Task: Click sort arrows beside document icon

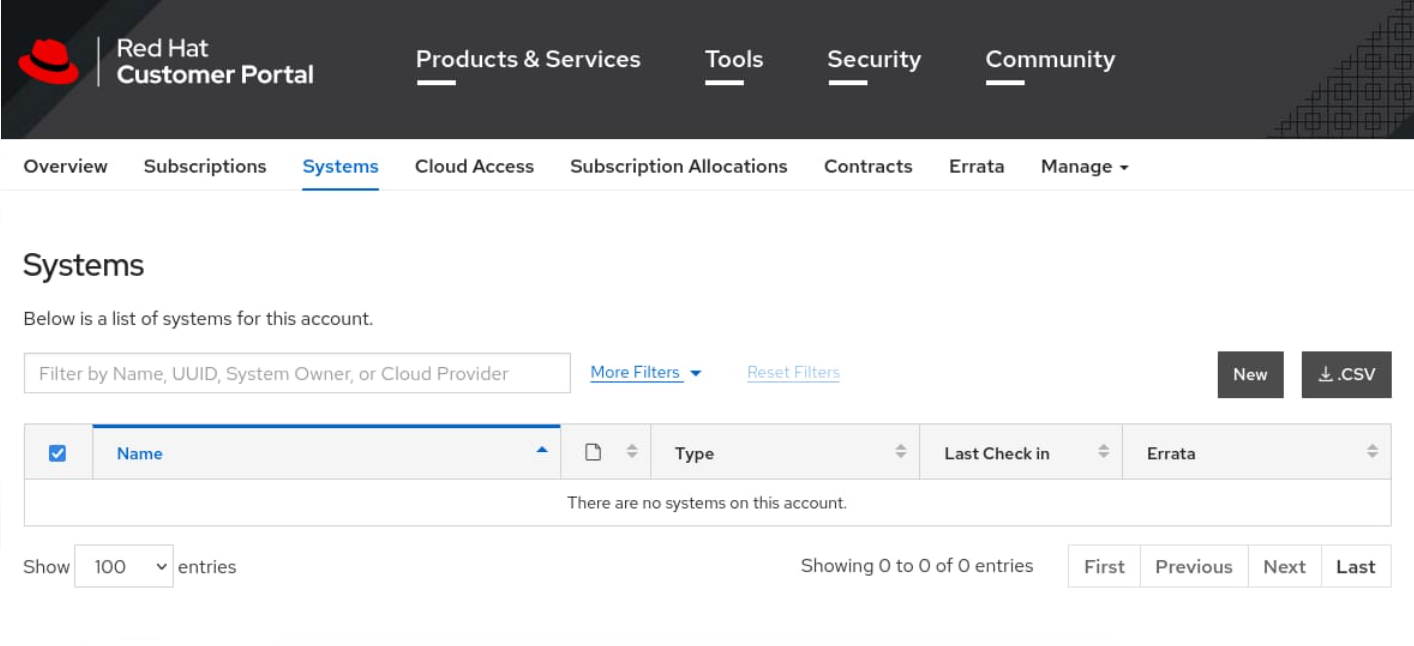Action: pos(631,452)
